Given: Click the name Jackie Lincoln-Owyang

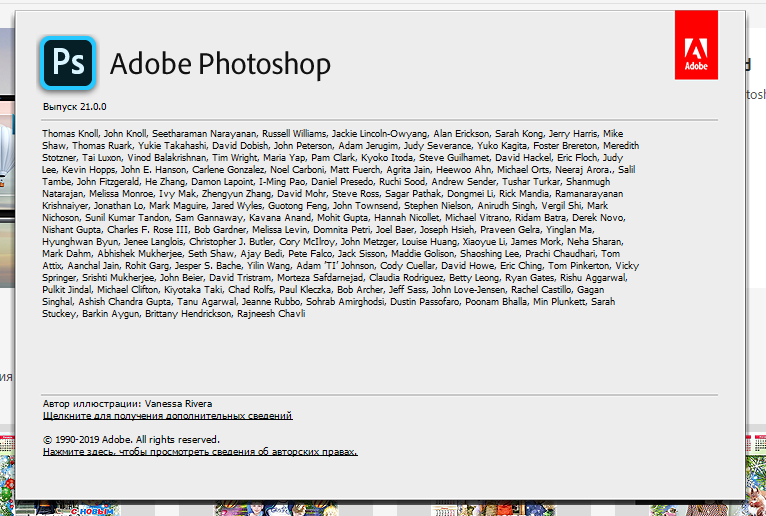Looking at the screenshot, I should tap(380, 133).
